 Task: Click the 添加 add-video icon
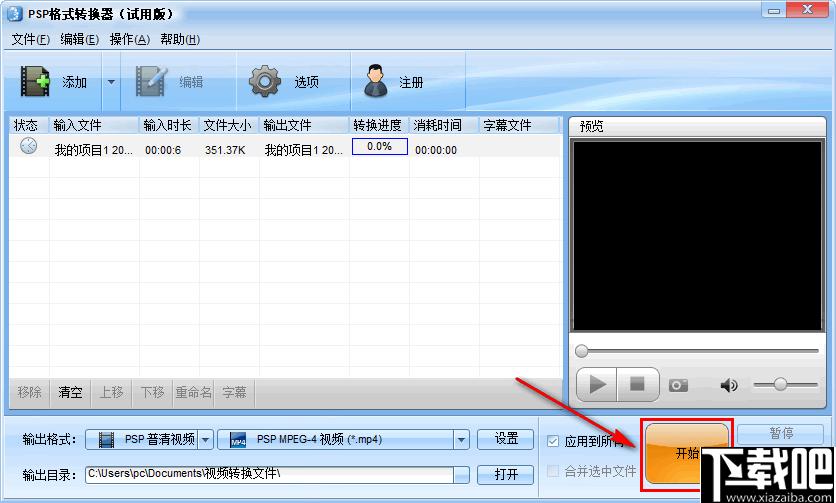(35, 82)
